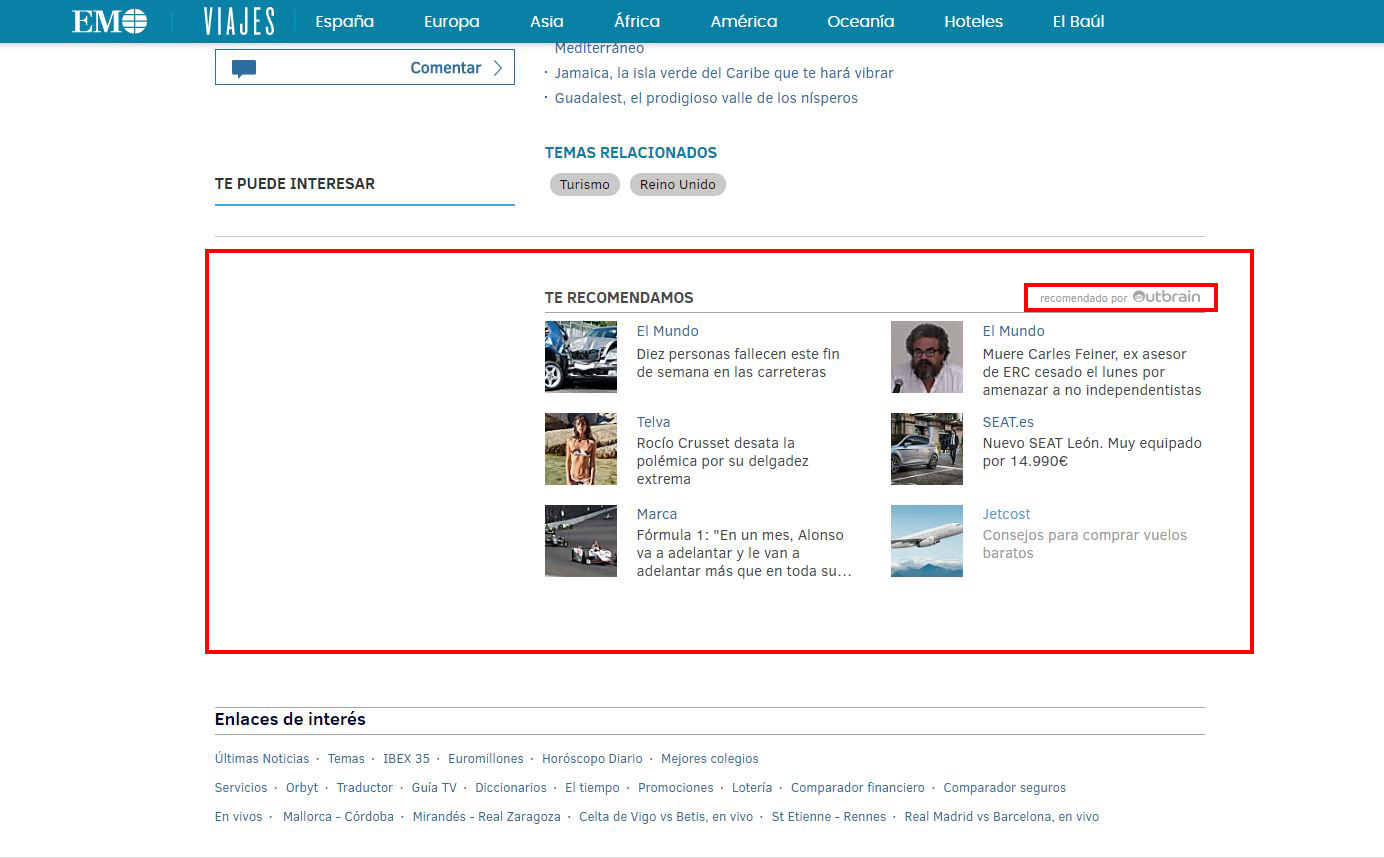Open the El tiempo footer link

[x=592, y=788]
